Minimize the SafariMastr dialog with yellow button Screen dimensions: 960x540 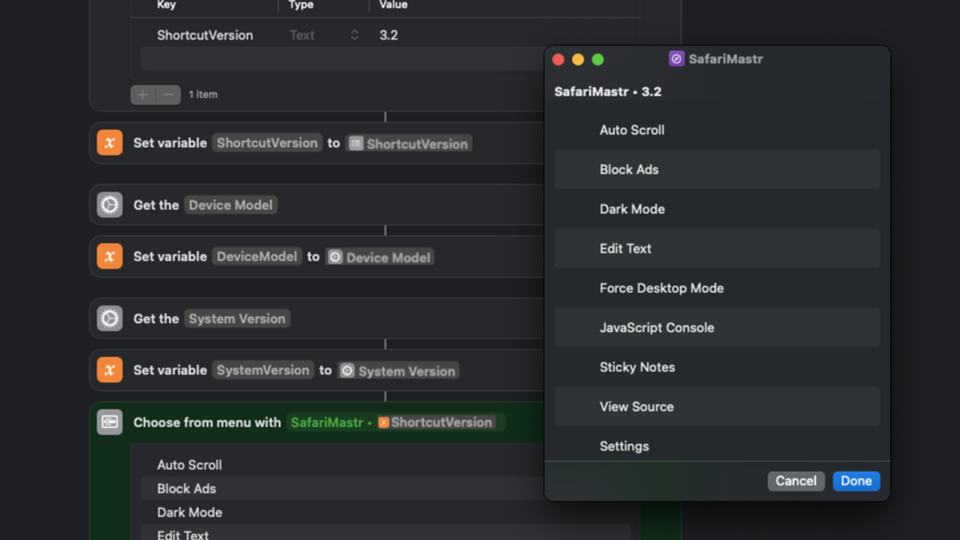pyautogui.click(x=578, y=59)
